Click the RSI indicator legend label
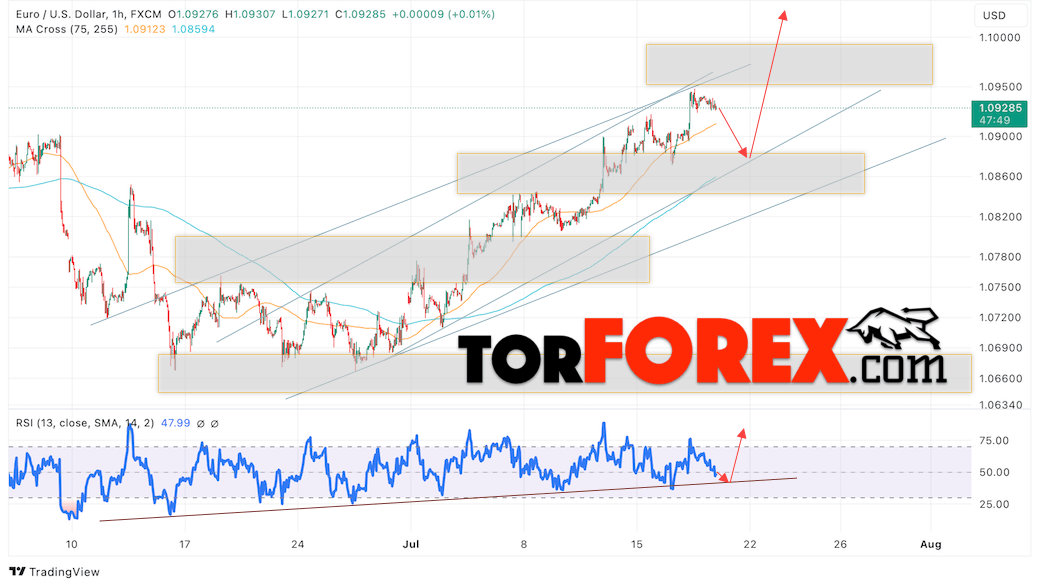The image size is (1040, 587). pos(85,423)
